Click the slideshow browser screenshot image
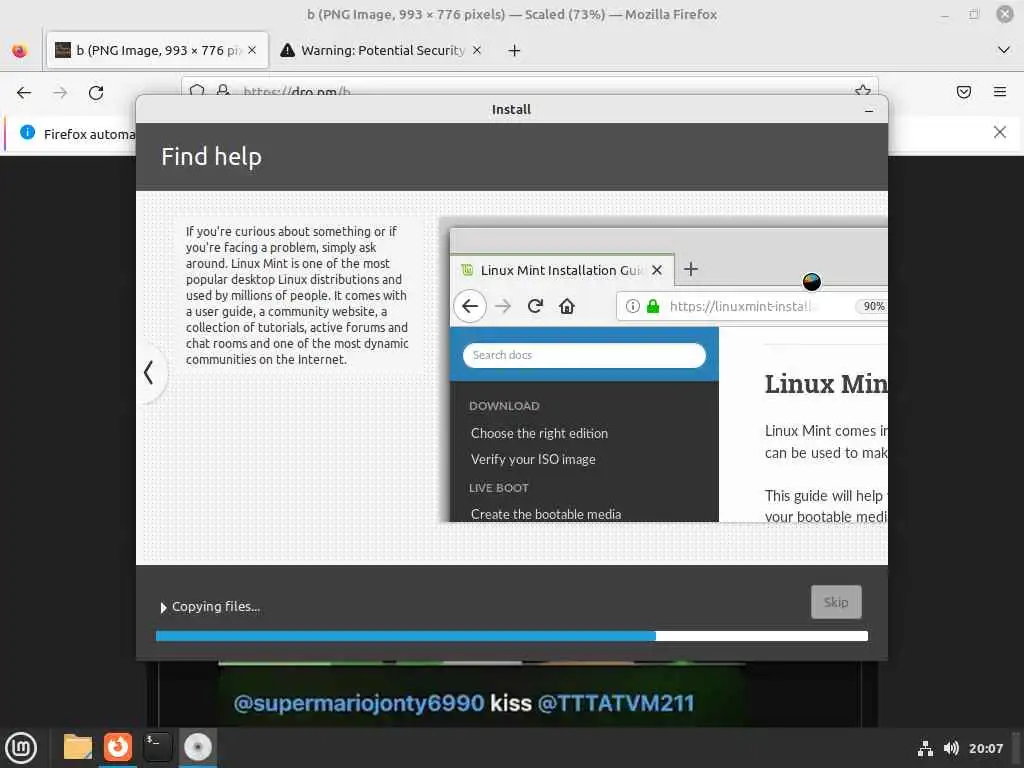1024x768 pixels. 664,370
